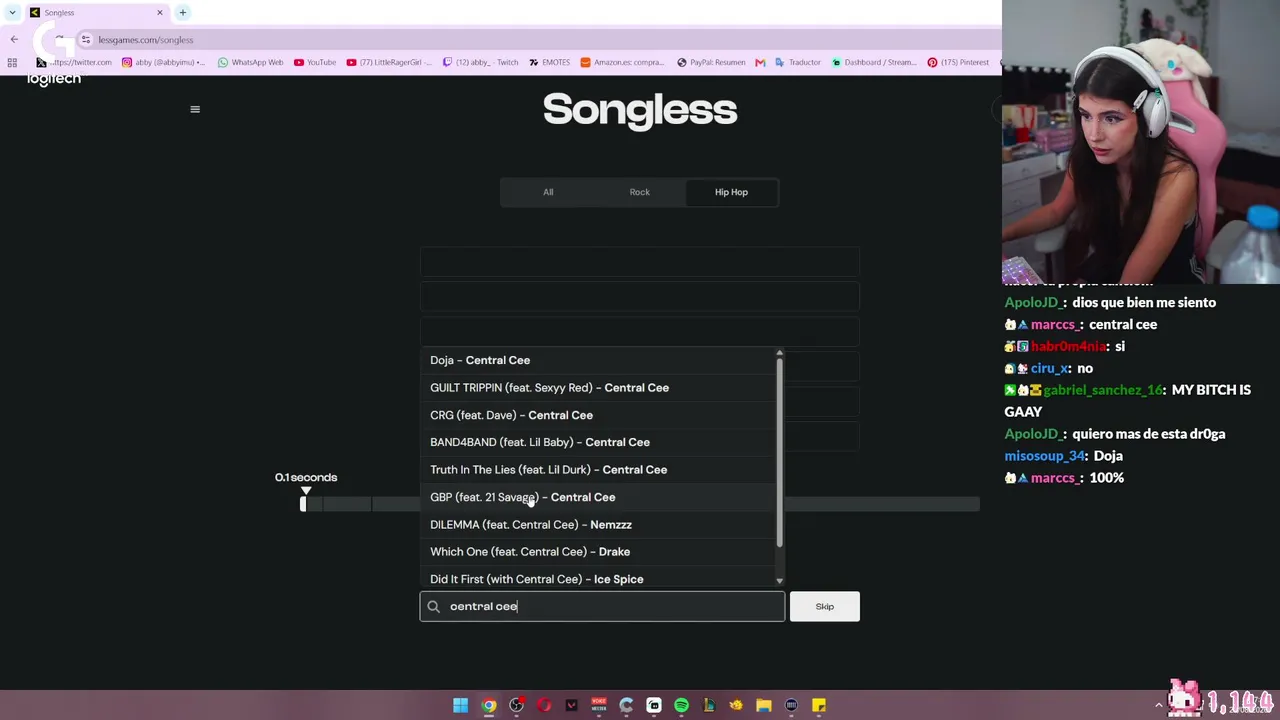Select the All genre tab
This screenshot has width=1280, height=720.
tap(548, 192)
